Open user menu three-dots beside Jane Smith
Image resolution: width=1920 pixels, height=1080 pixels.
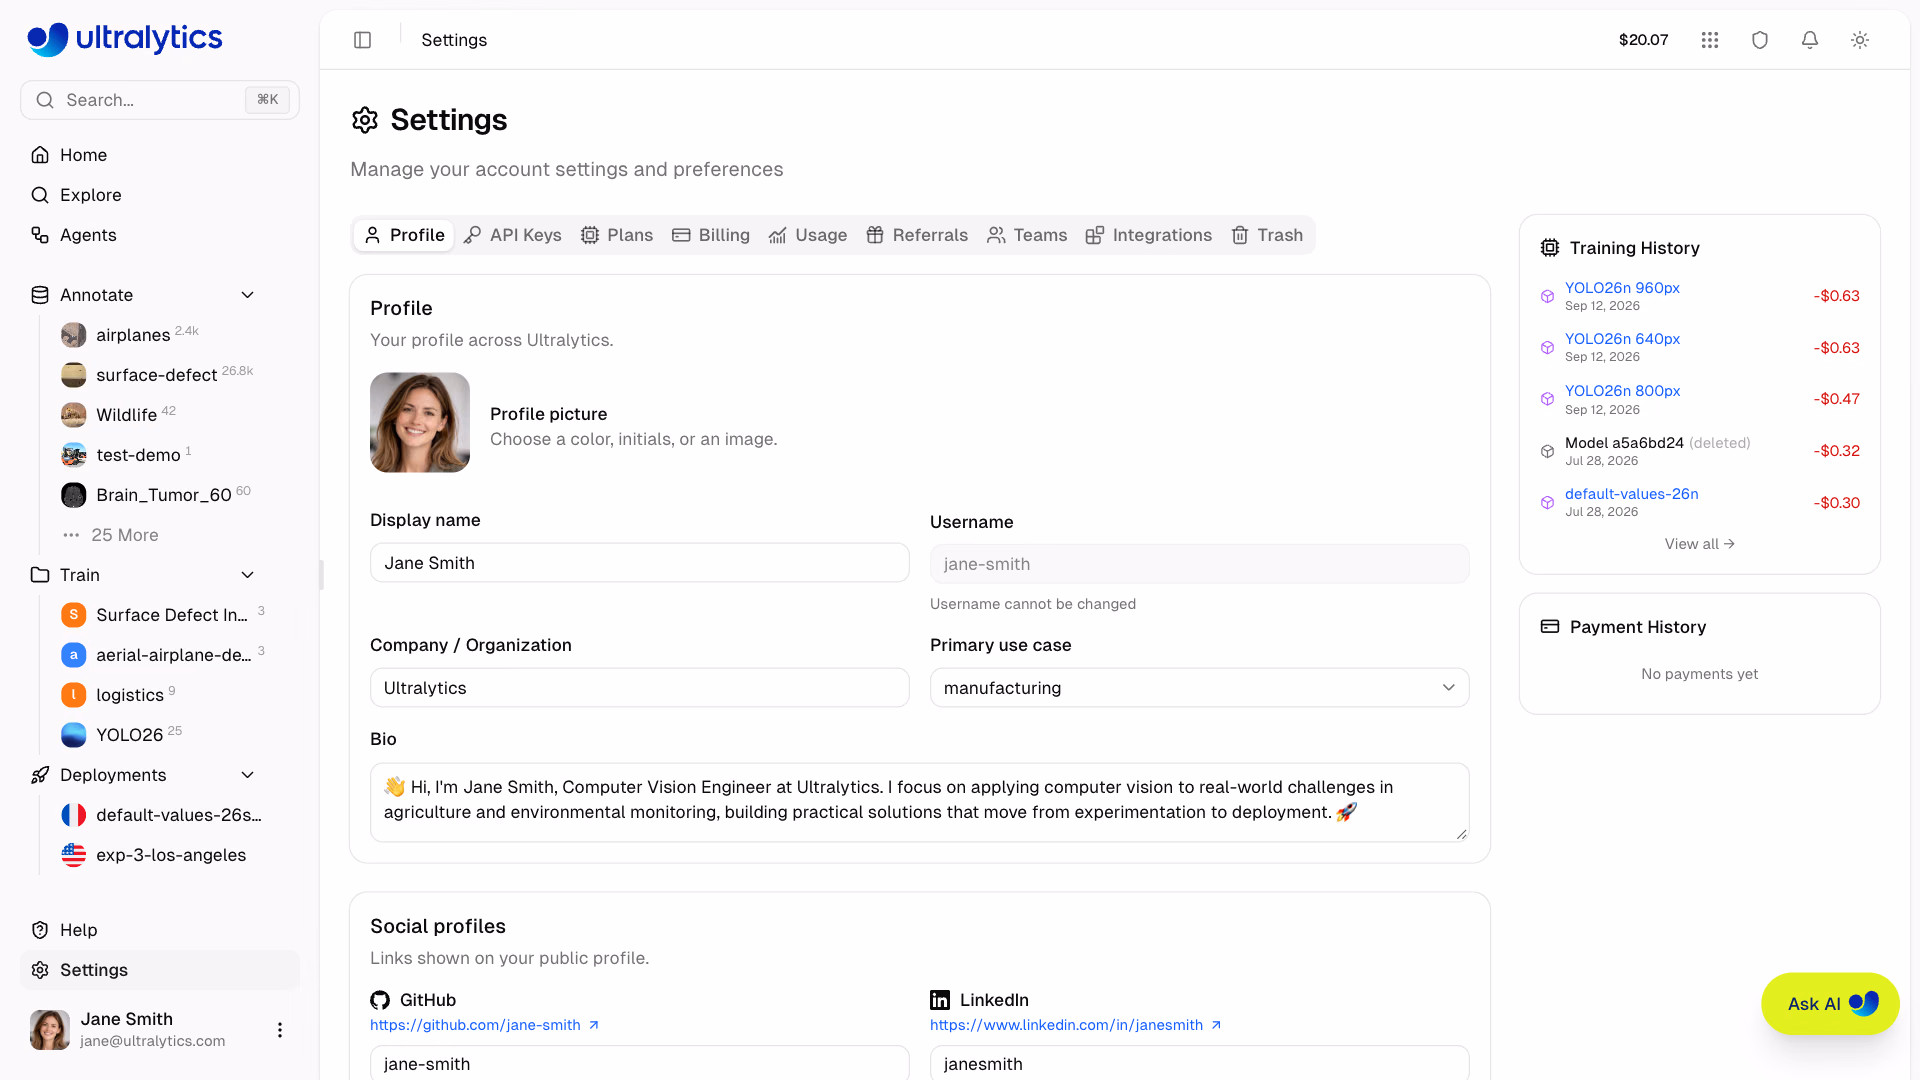click(x=280, y=1029)
